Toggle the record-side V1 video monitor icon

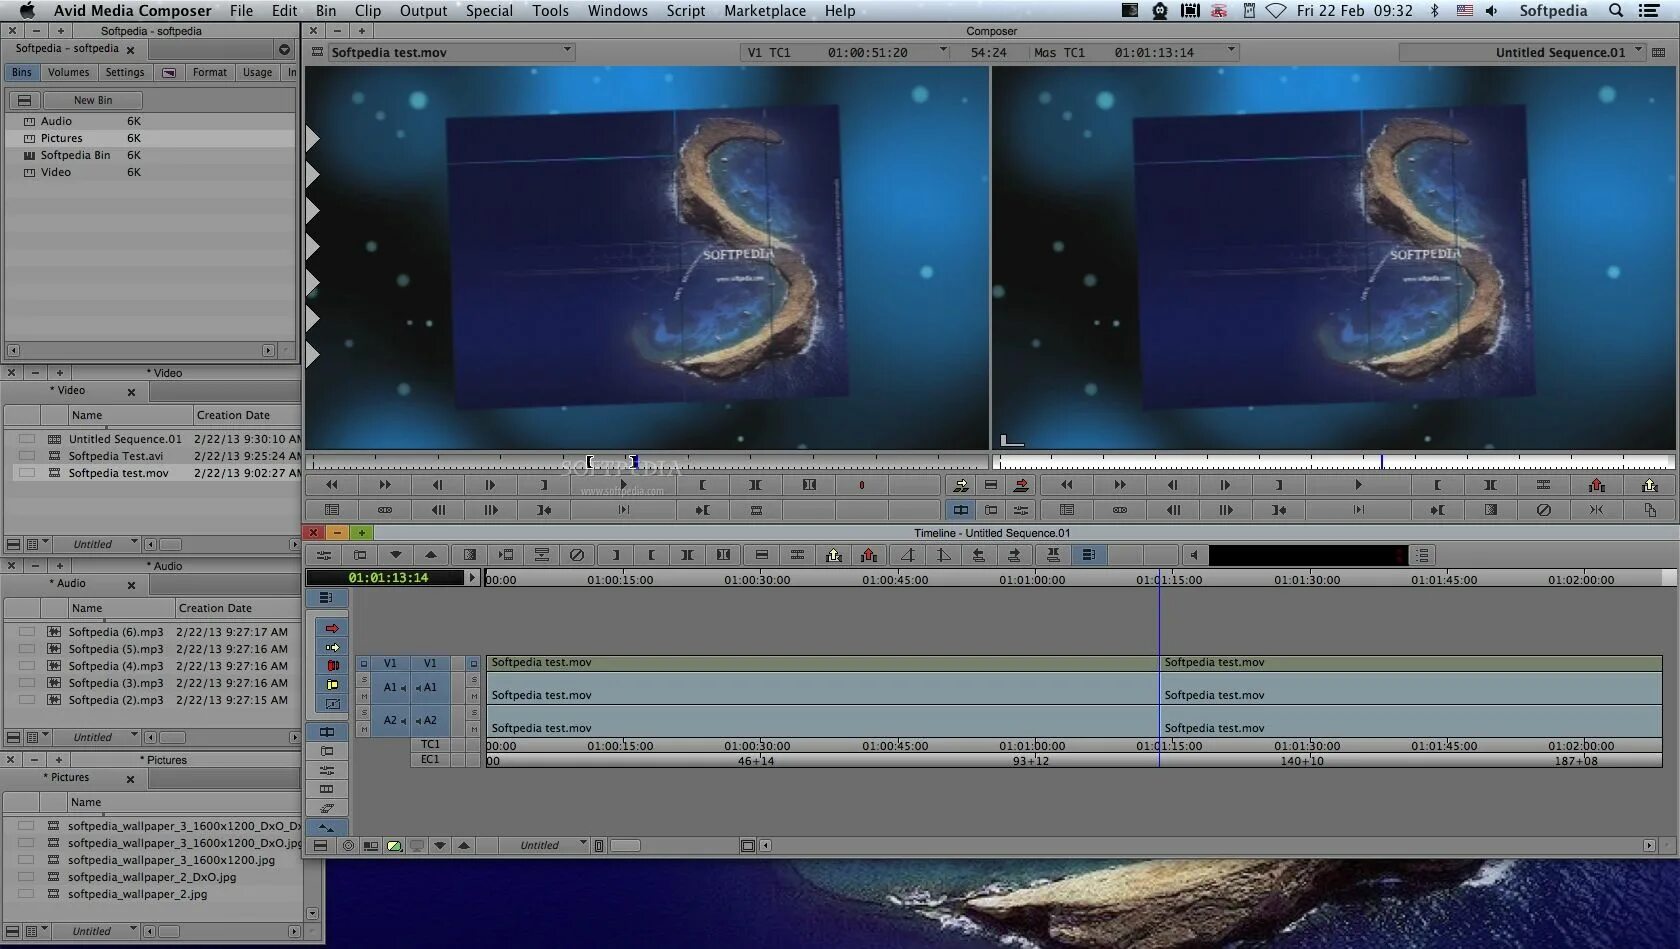click(x=474, y=663)
